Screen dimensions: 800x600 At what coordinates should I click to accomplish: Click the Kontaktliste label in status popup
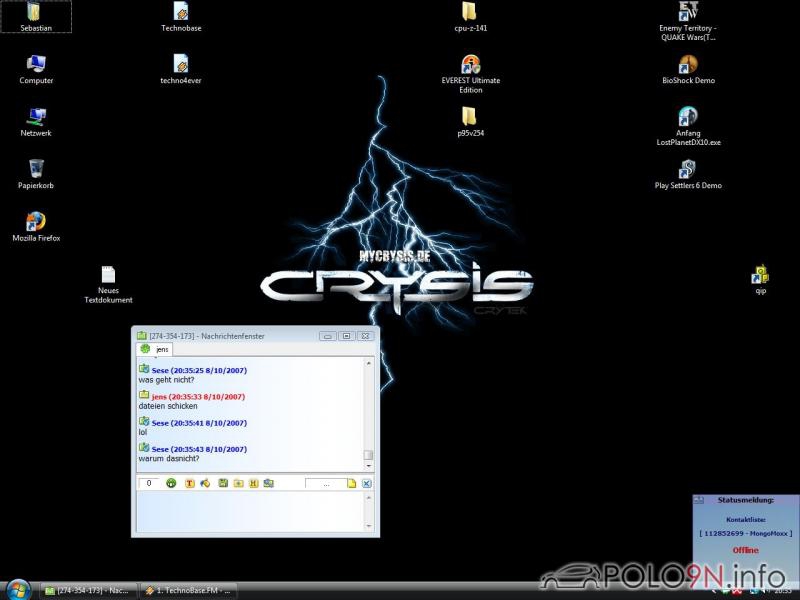pos(745,519)
